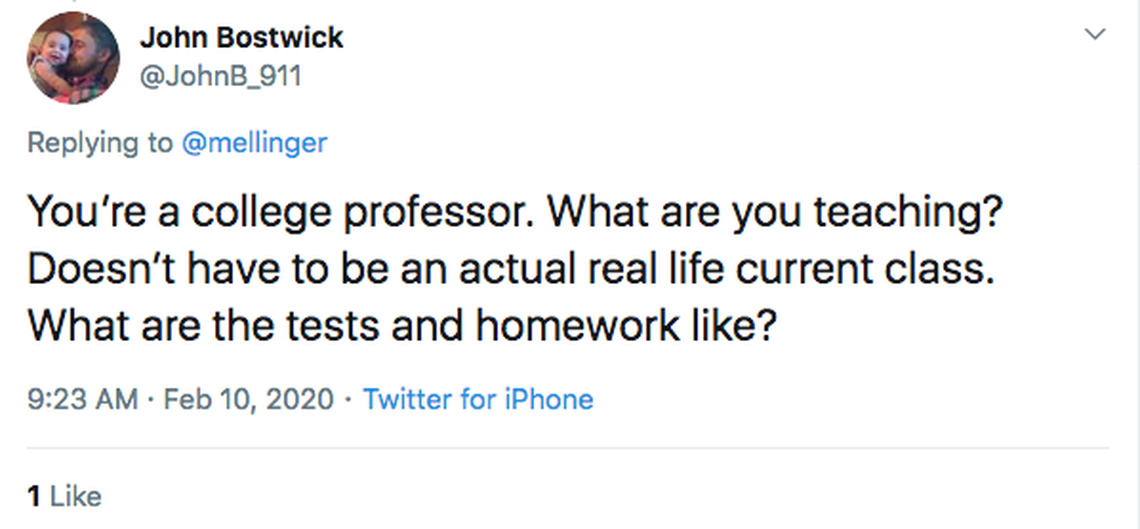
Task: Click the 9:23 AM timestamp
Action: [x=82, y=400]
